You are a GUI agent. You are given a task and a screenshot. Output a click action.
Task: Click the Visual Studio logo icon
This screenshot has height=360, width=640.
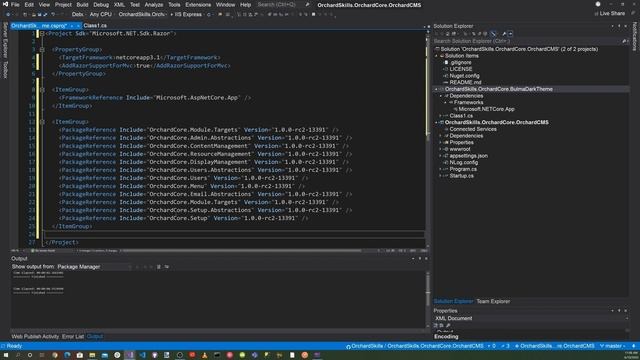tap(5, 4)
